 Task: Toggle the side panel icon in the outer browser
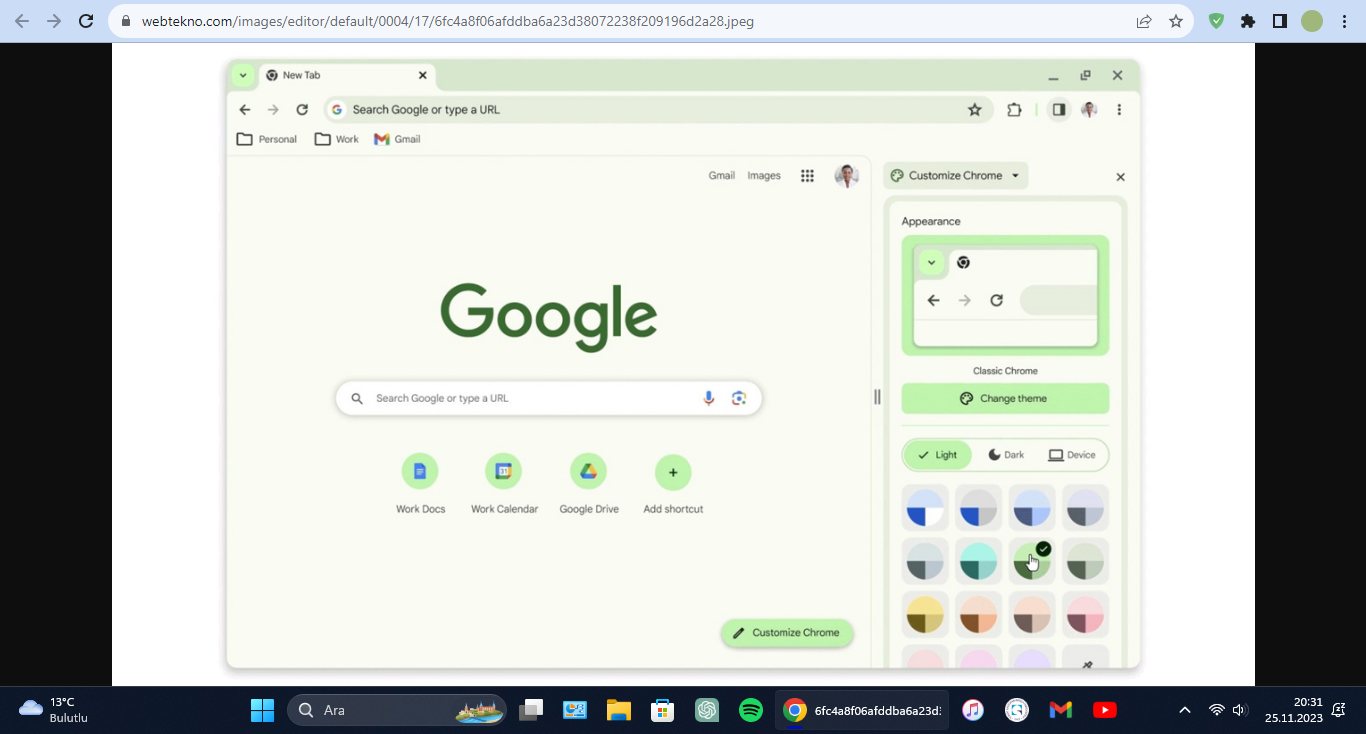pos(1280,21)
